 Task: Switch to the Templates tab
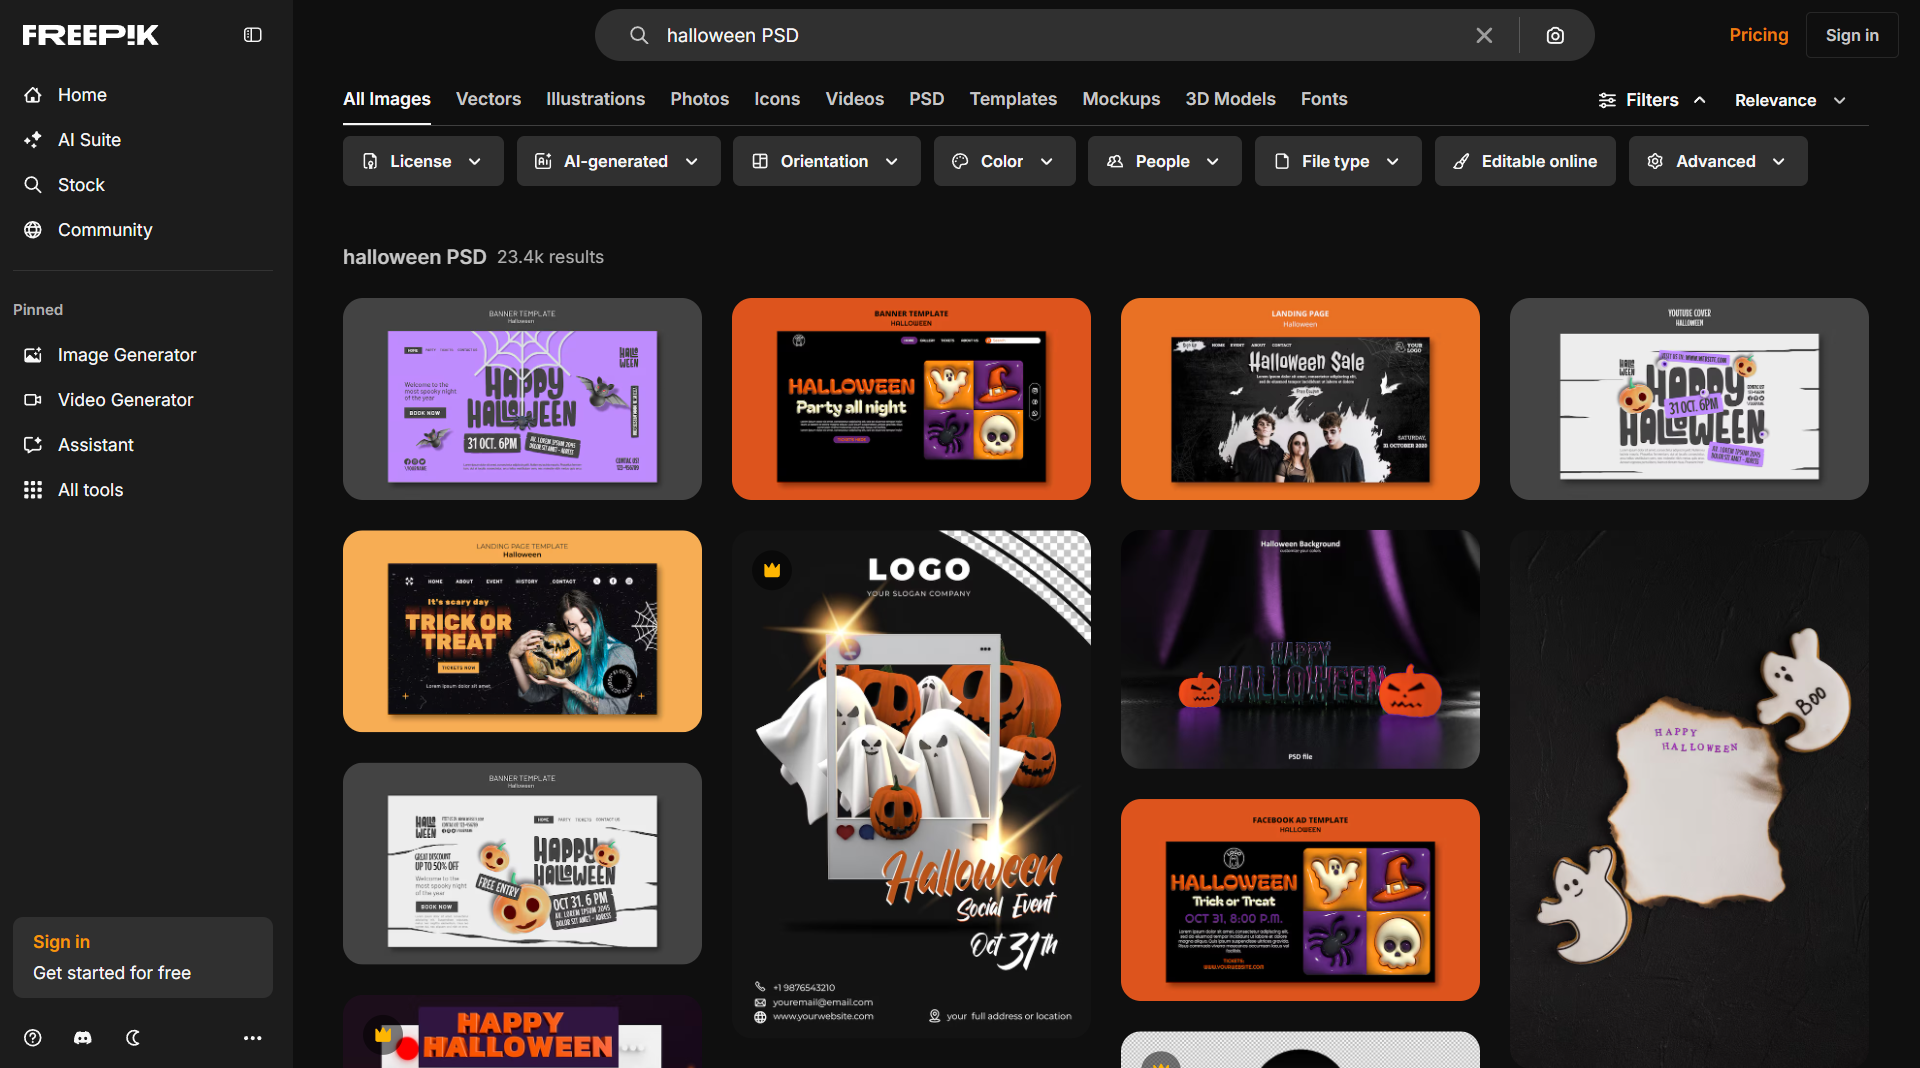pos(1013,99)
